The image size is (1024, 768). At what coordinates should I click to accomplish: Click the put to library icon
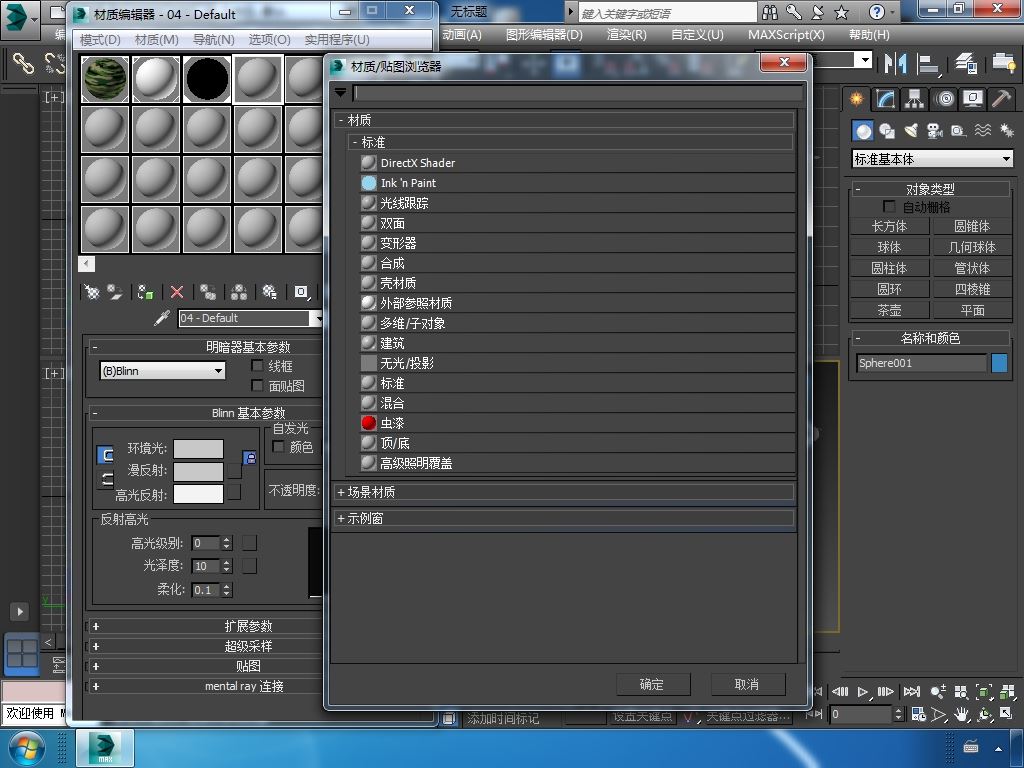[269, 292]
